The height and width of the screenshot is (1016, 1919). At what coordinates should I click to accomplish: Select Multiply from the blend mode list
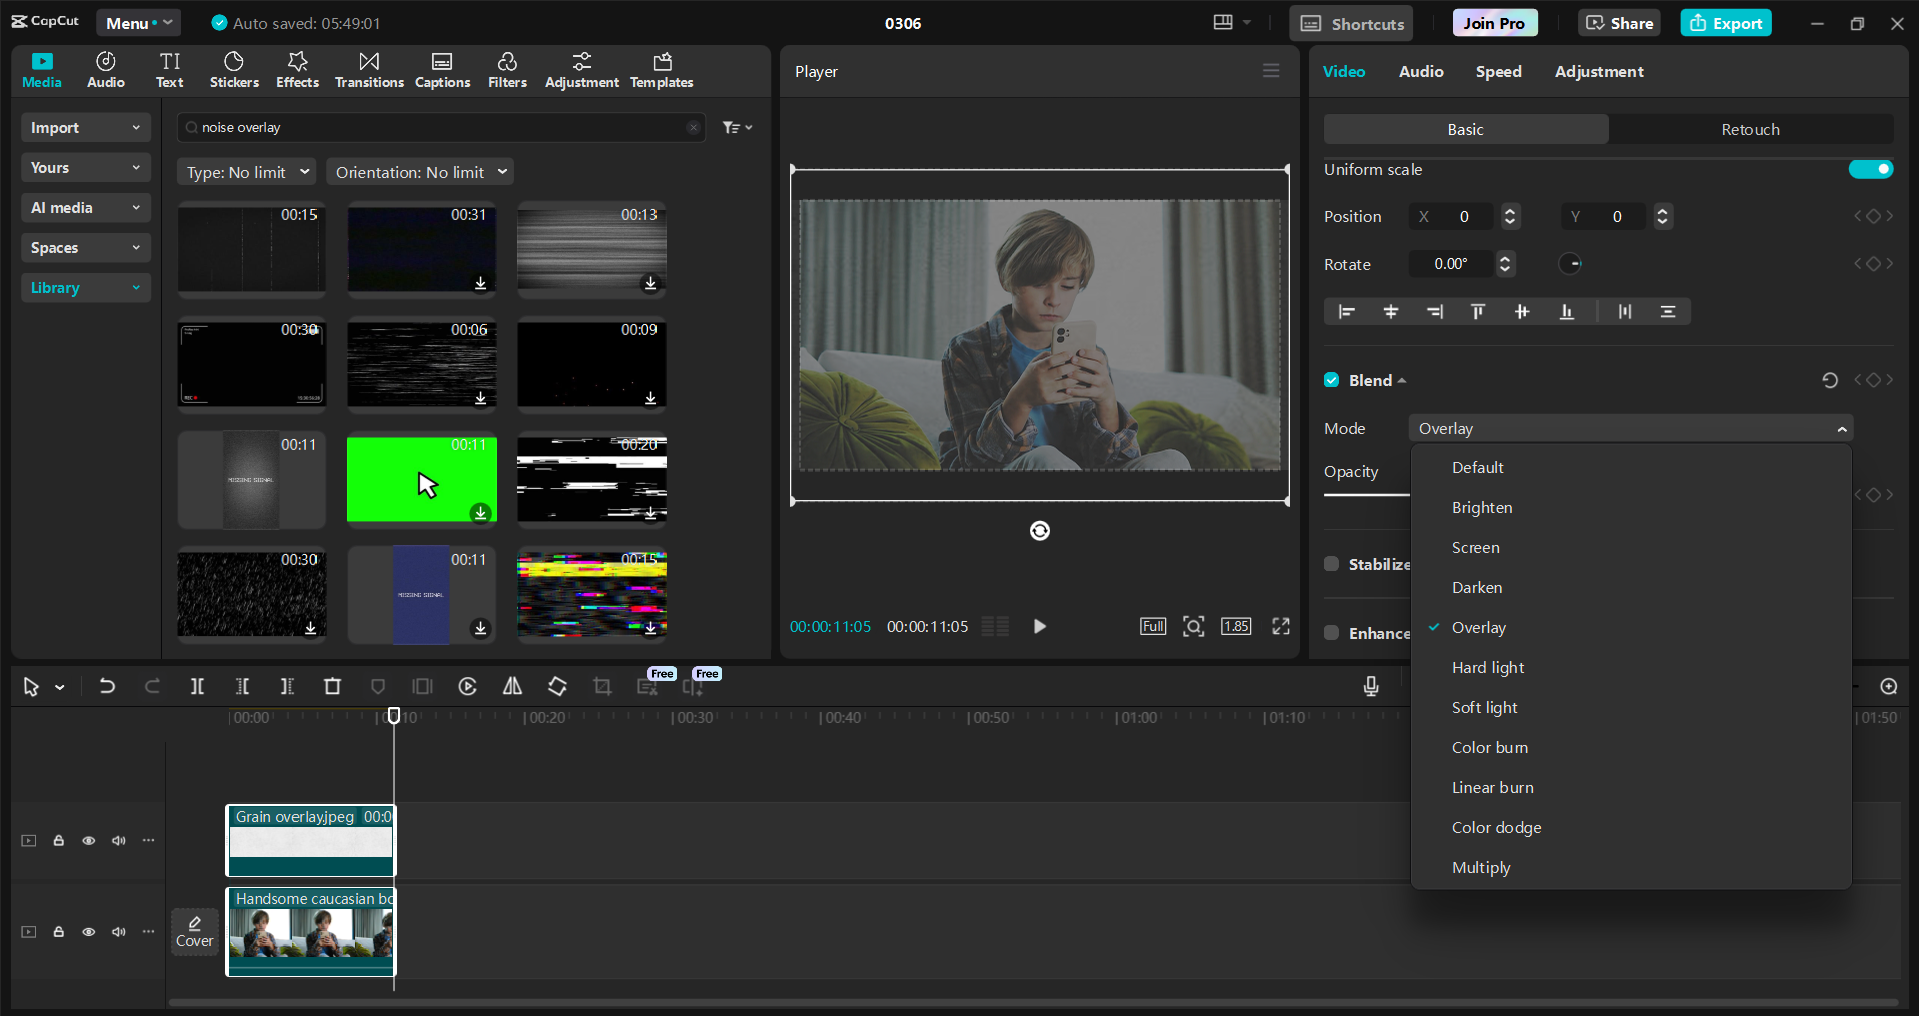tap(1481, 867)
